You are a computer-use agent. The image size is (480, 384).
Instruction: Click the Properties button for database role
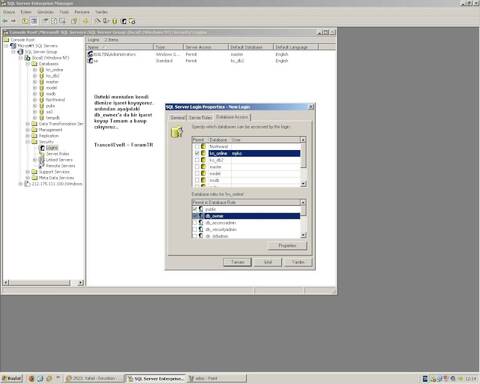[287, 245]
